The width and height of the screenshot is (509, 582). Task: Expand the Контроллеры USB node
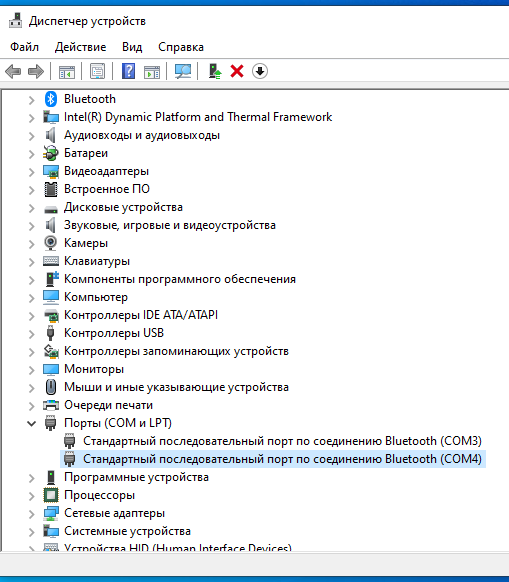32,333
